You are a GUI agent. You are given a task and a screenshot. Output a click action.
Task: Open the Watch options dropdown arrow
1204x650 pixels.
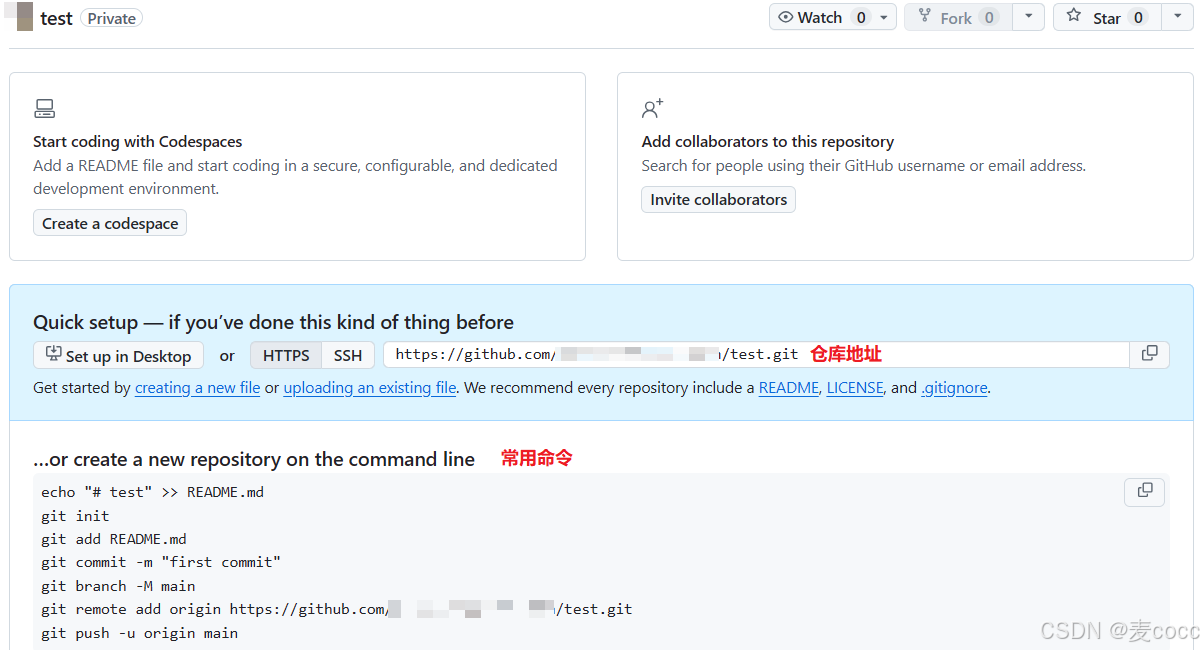point(885,17)
